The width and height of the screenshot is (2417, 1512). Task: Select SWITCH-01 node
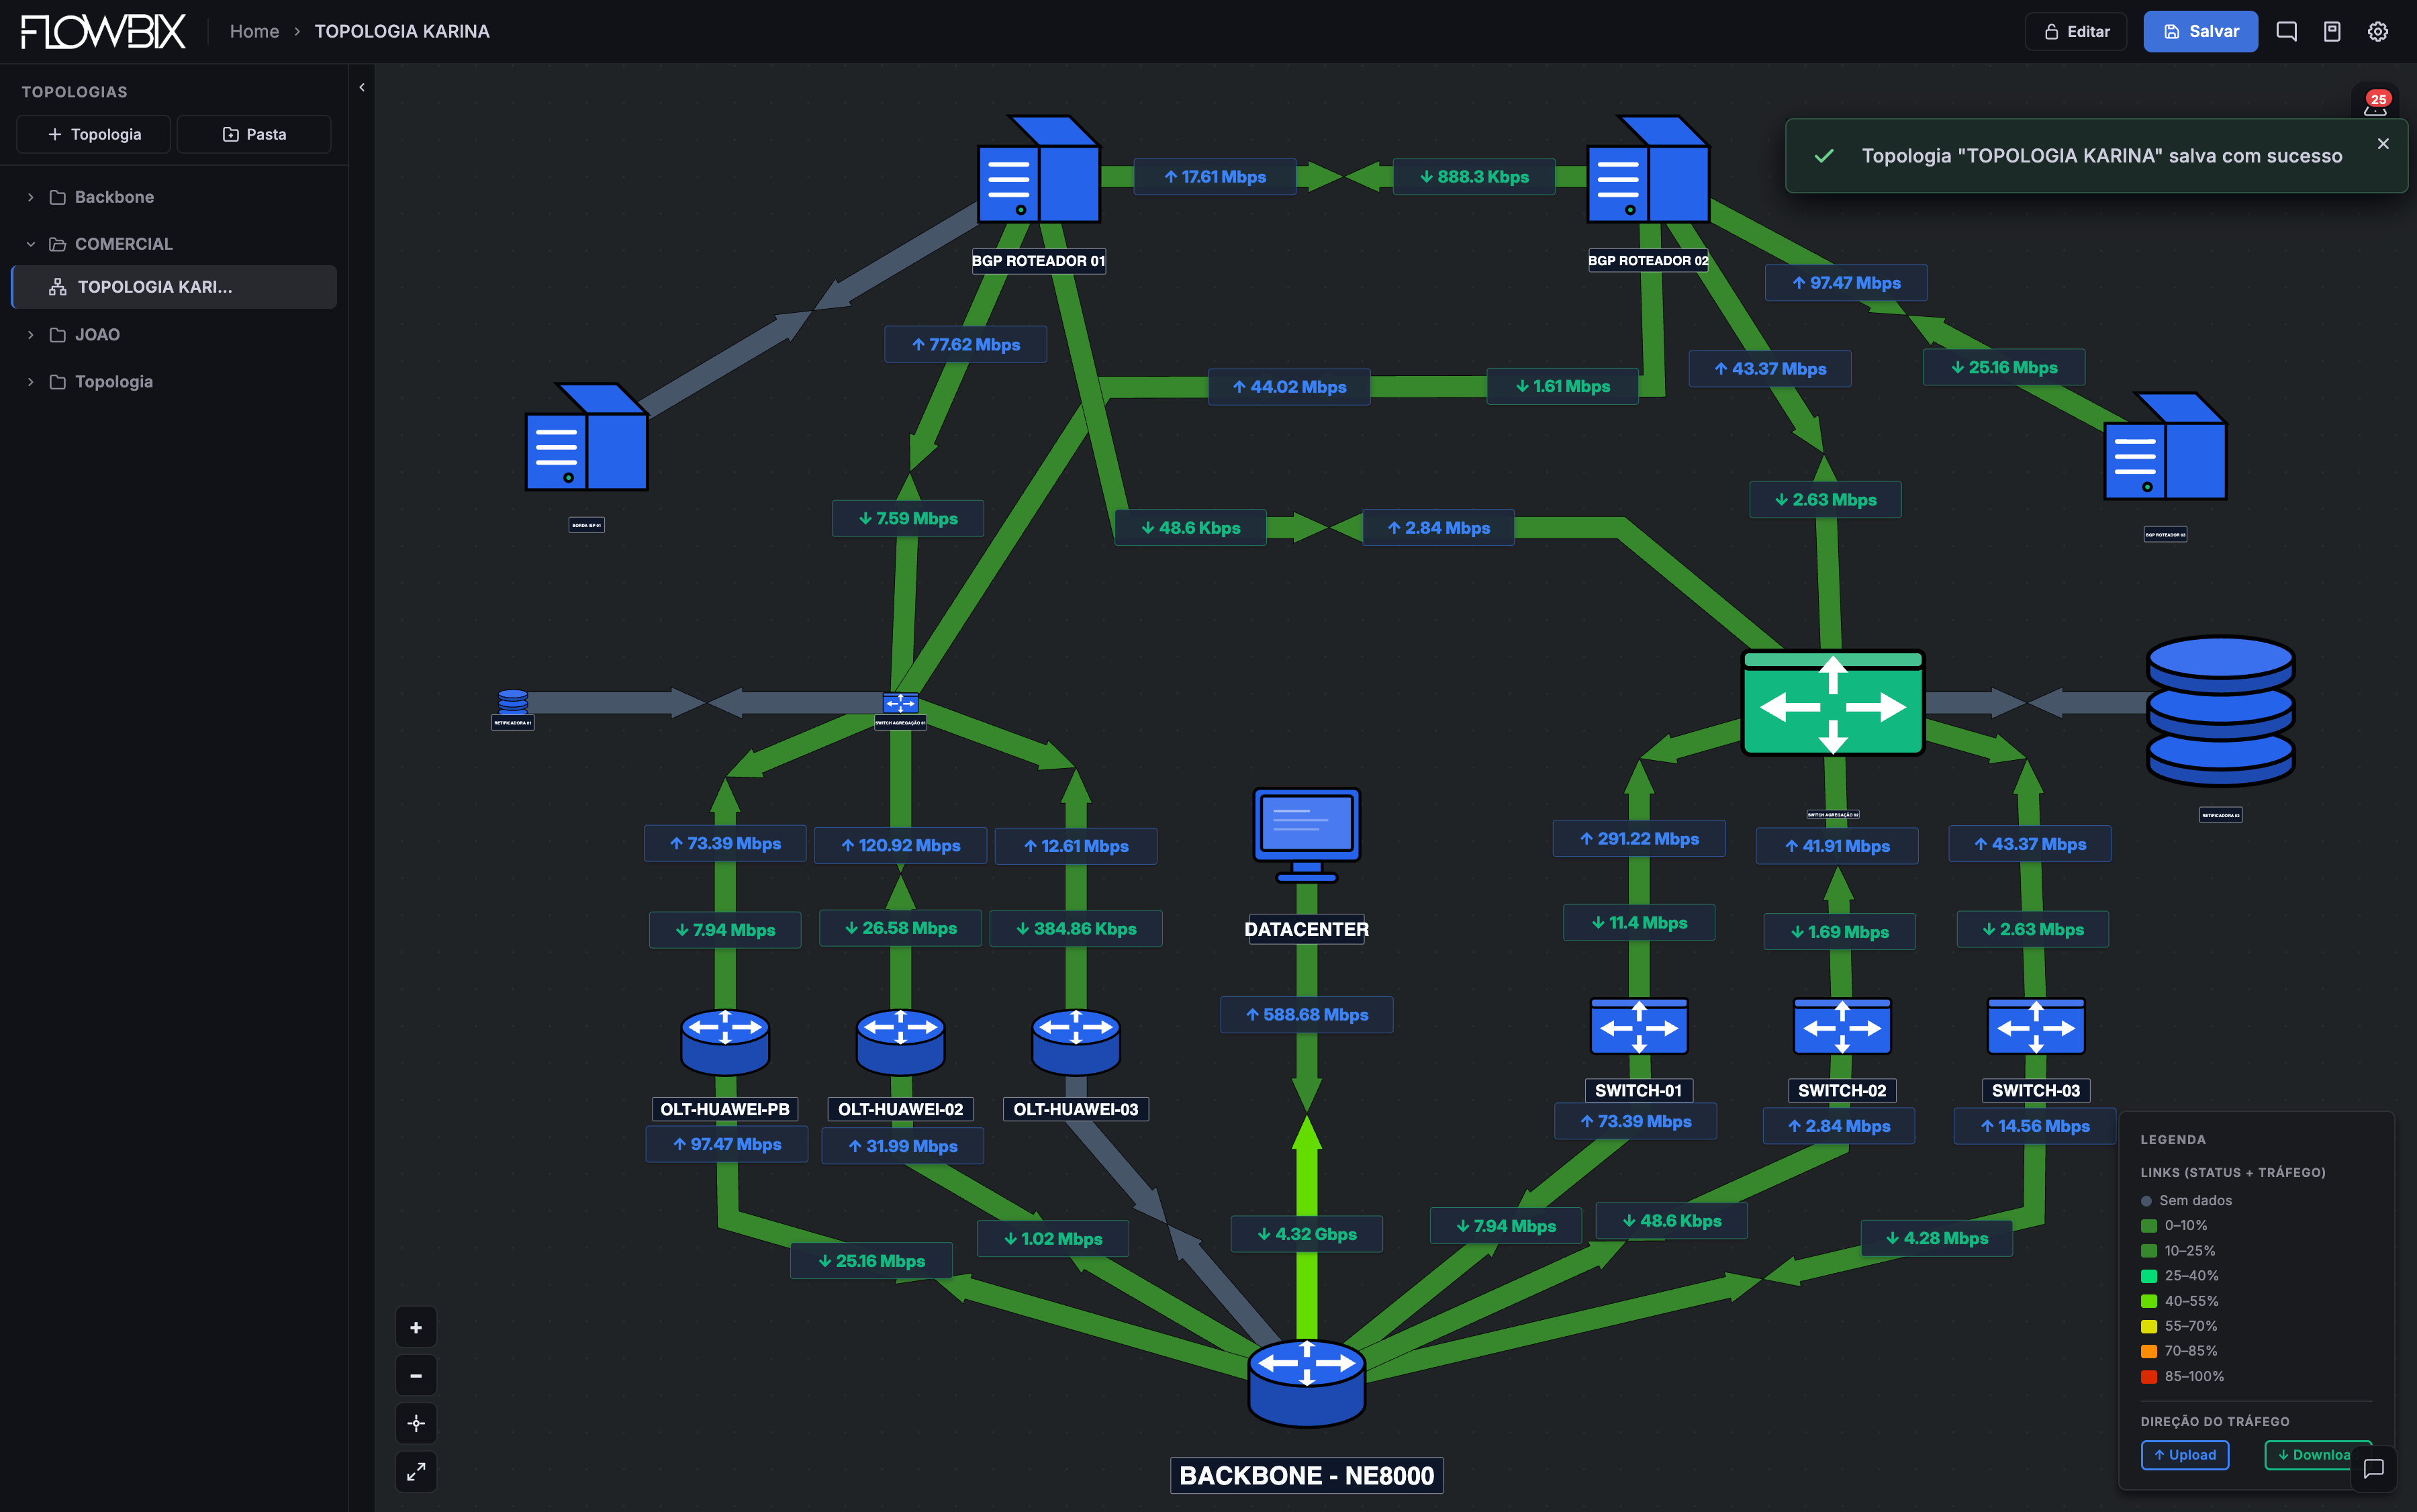pyautogui.click(x=1639, y=1027)
